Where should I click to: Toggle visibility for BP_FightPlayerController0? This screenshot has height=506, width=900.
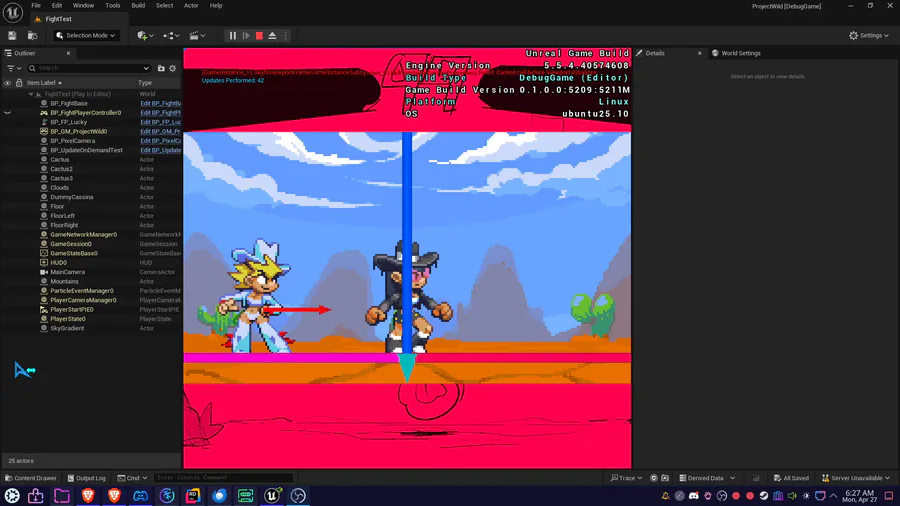tap(7, 113)
